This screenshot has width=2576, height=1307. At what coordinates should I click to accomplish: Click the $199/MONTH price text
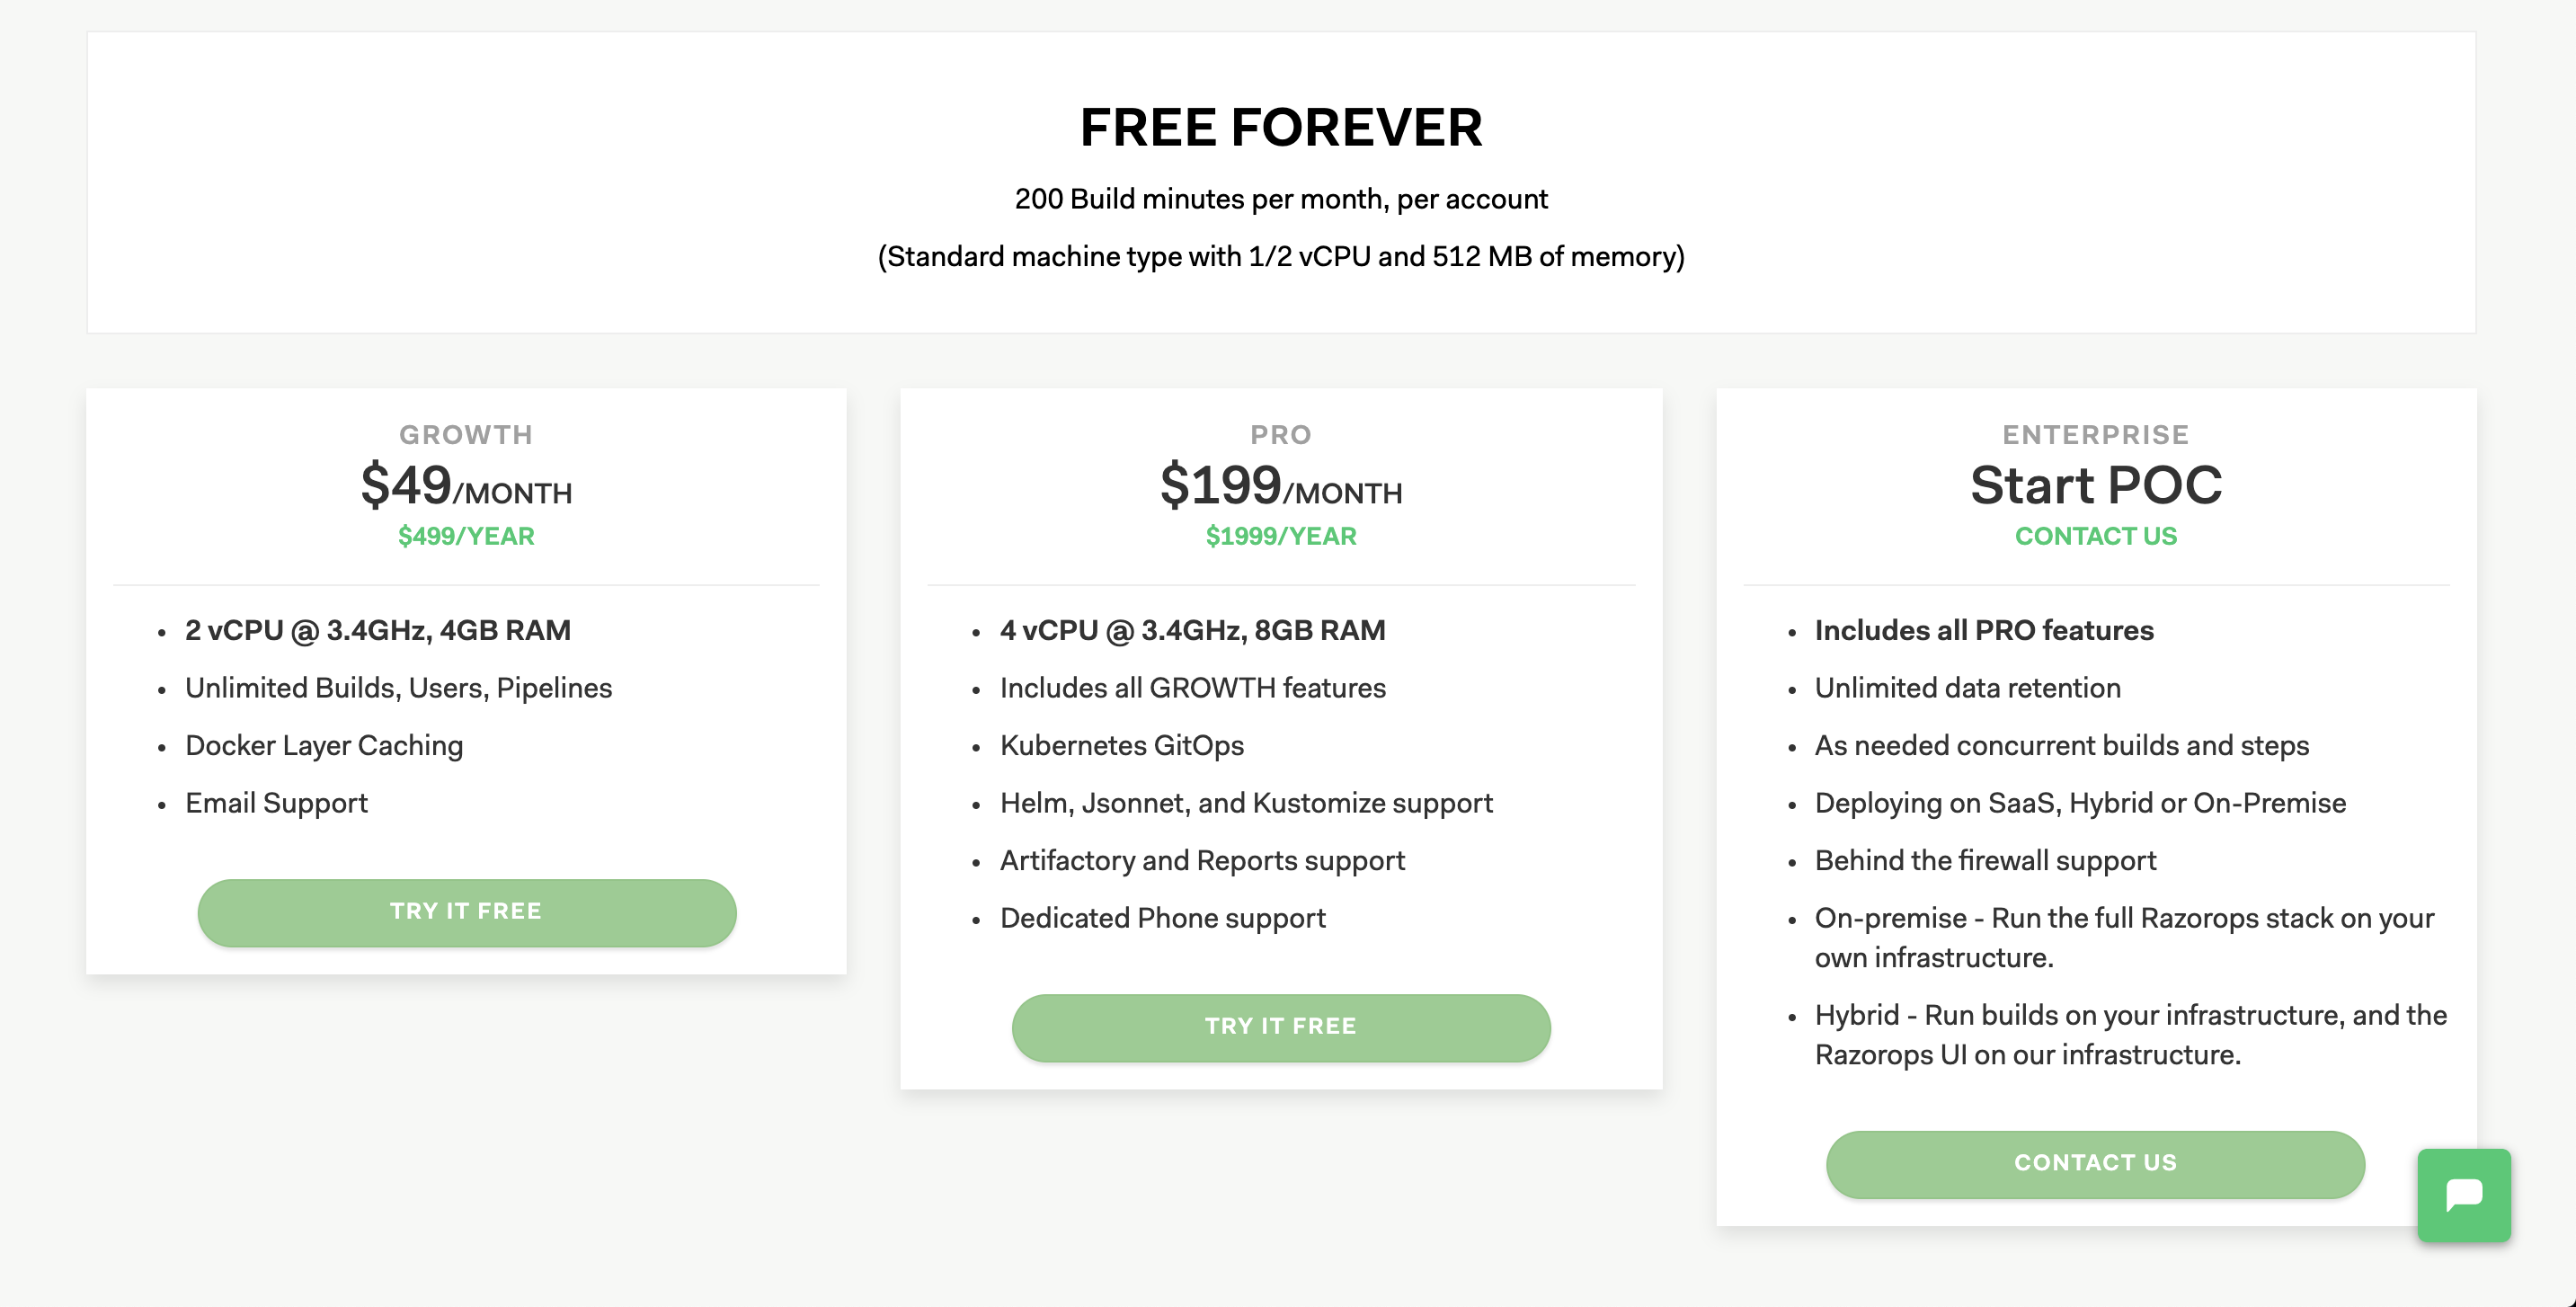click(1280, 487)
